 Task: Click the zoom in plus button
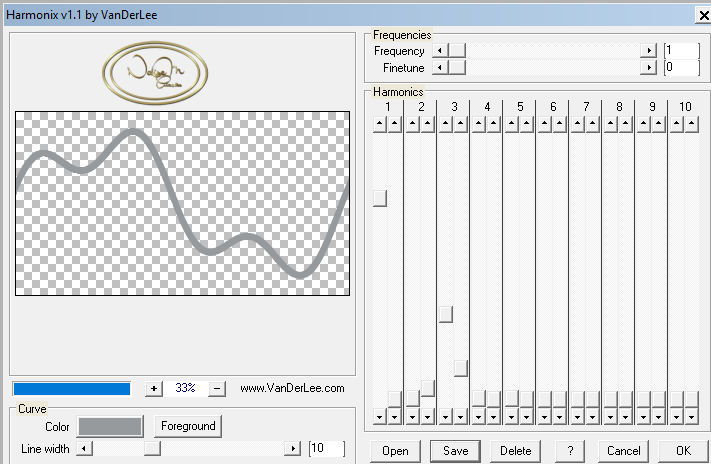[154, 388]
